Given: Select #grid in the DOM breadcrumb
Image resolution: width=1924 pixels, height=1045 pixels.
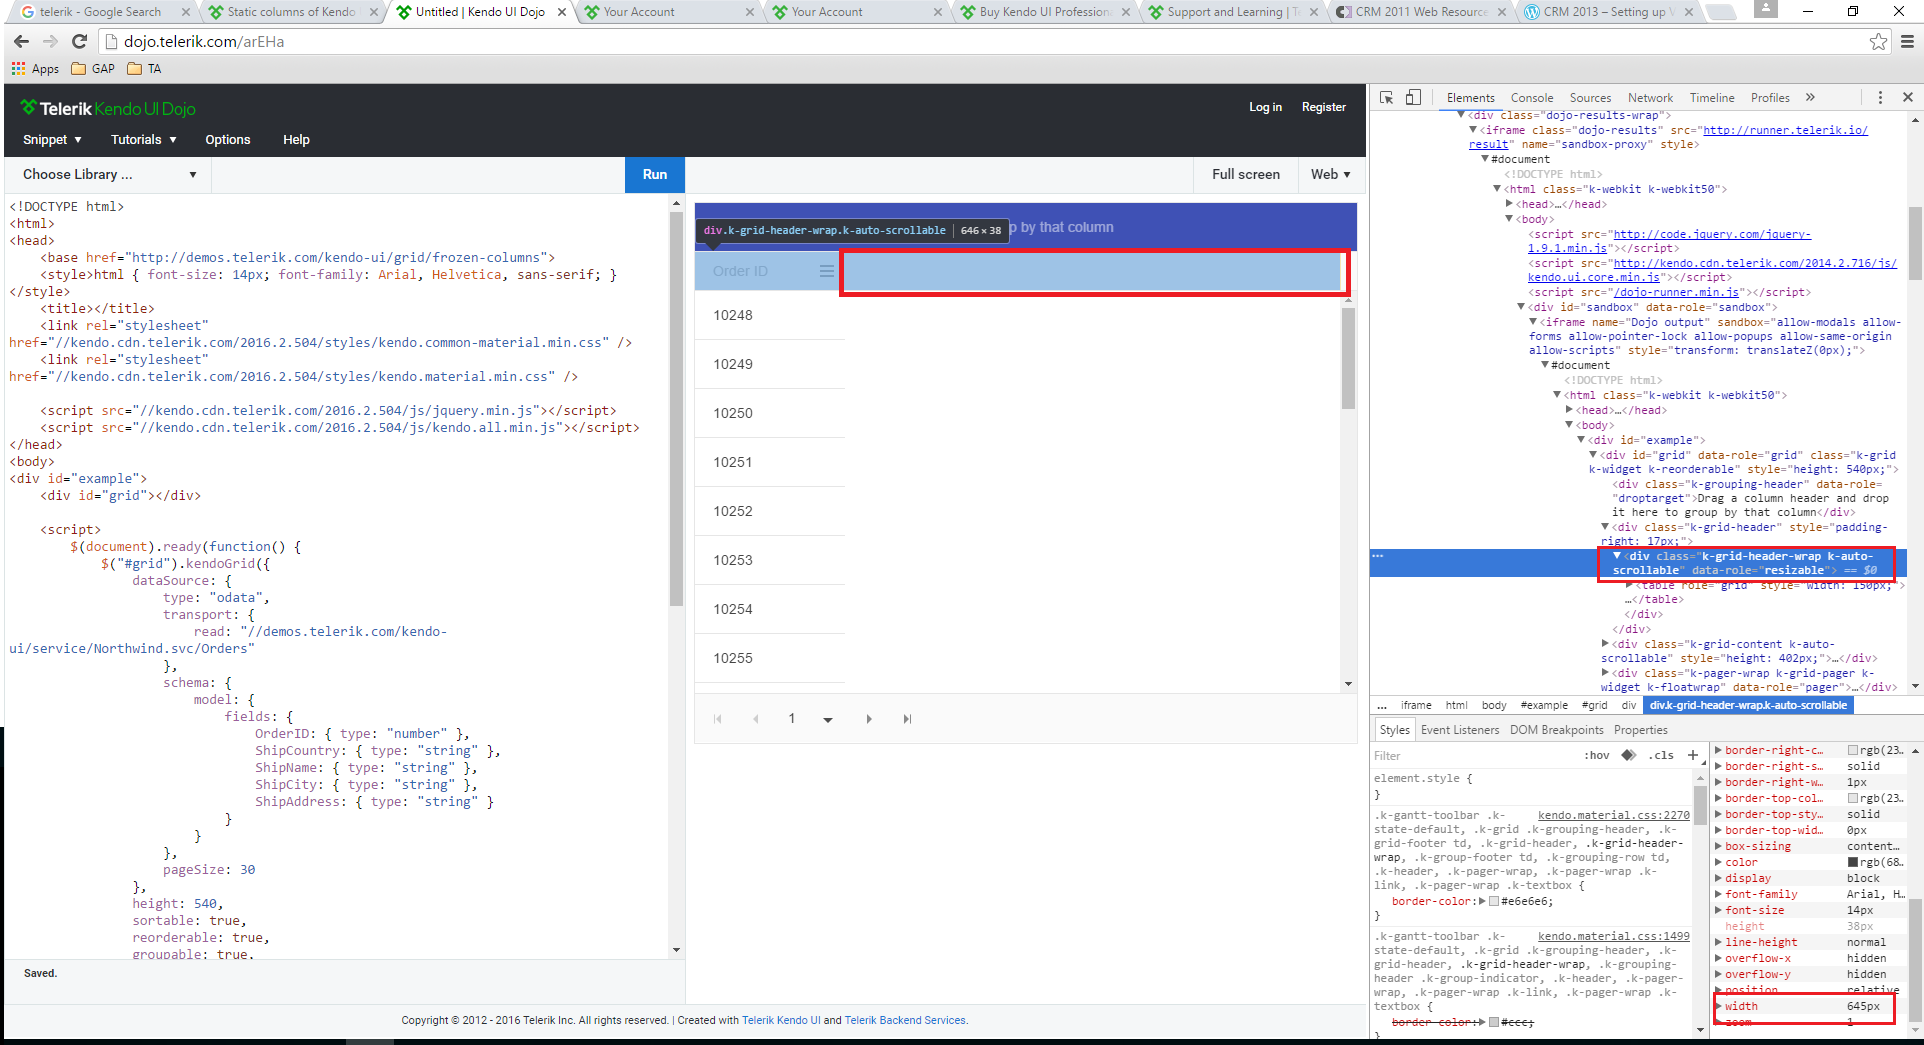Looking at the screenshot, I should tap(1594, 706).
